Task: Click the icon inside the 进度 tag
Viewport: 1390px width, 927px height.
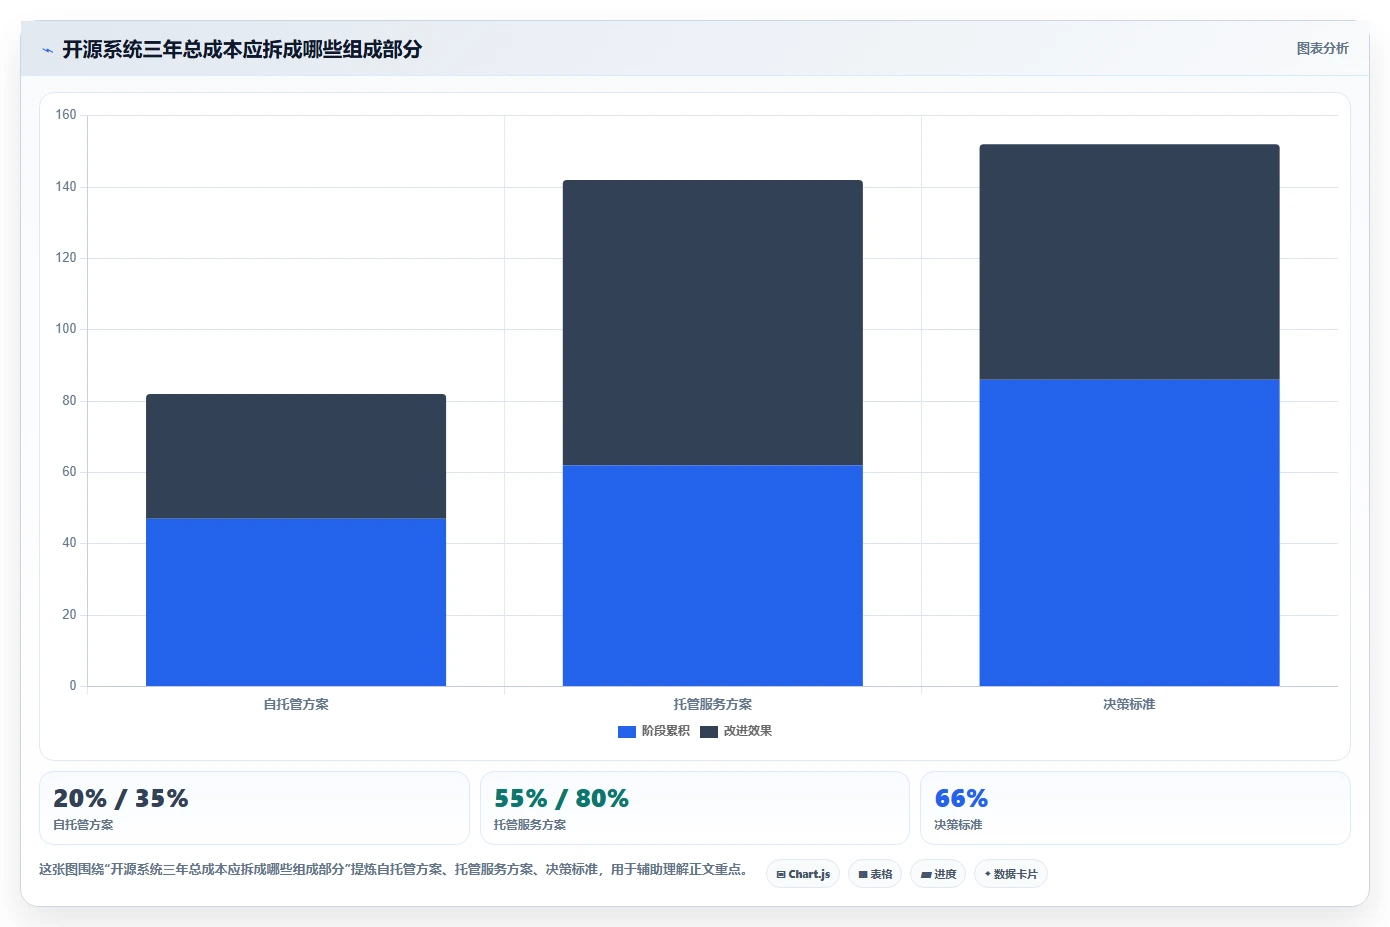Action: 926,875
